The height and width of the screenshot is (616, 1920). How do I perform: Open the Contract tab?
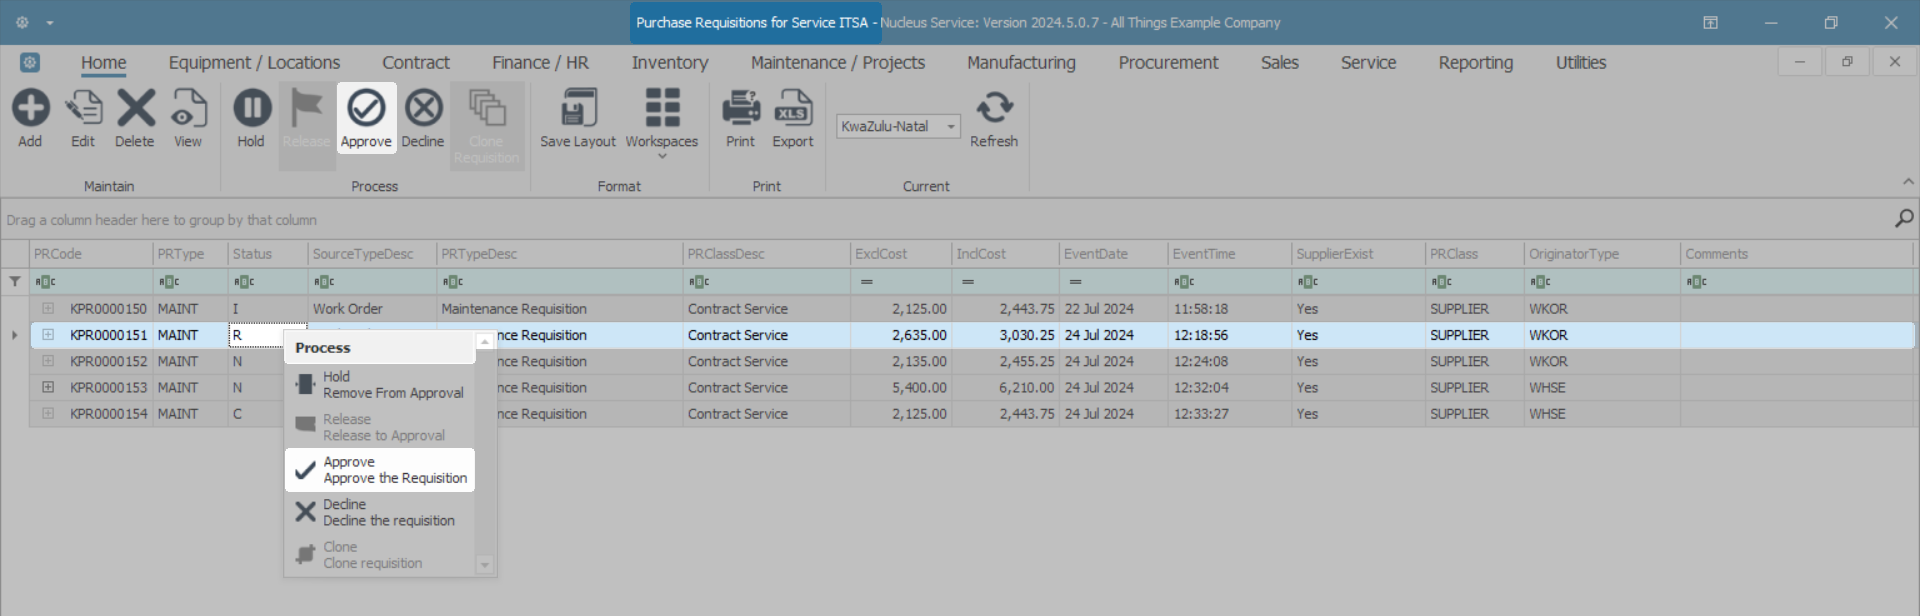[416, 62]
